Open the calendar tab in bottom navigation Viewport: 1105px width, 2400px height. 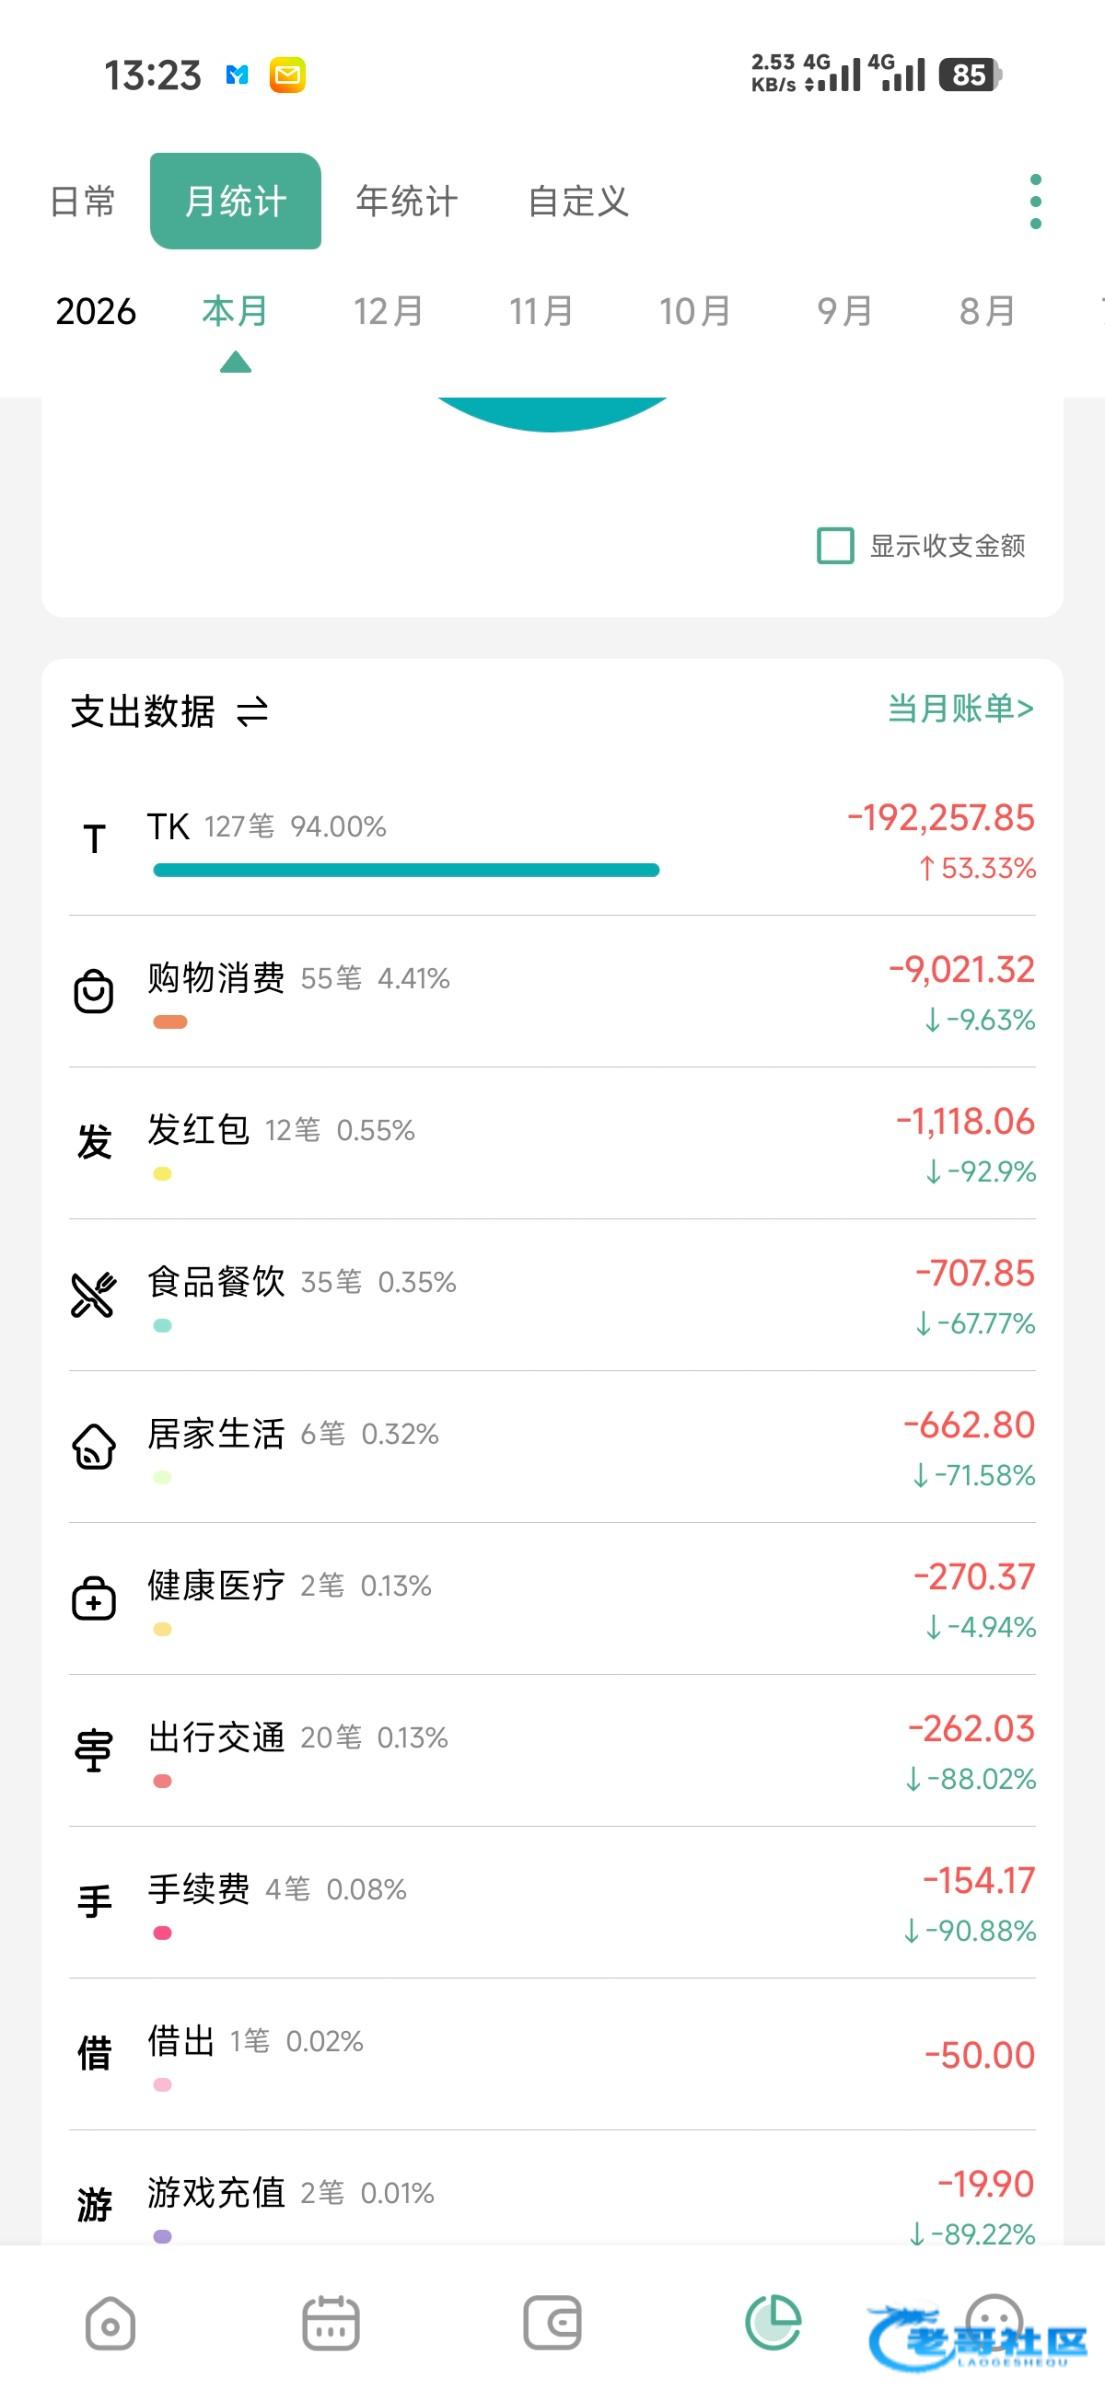tap(331, 2322)
